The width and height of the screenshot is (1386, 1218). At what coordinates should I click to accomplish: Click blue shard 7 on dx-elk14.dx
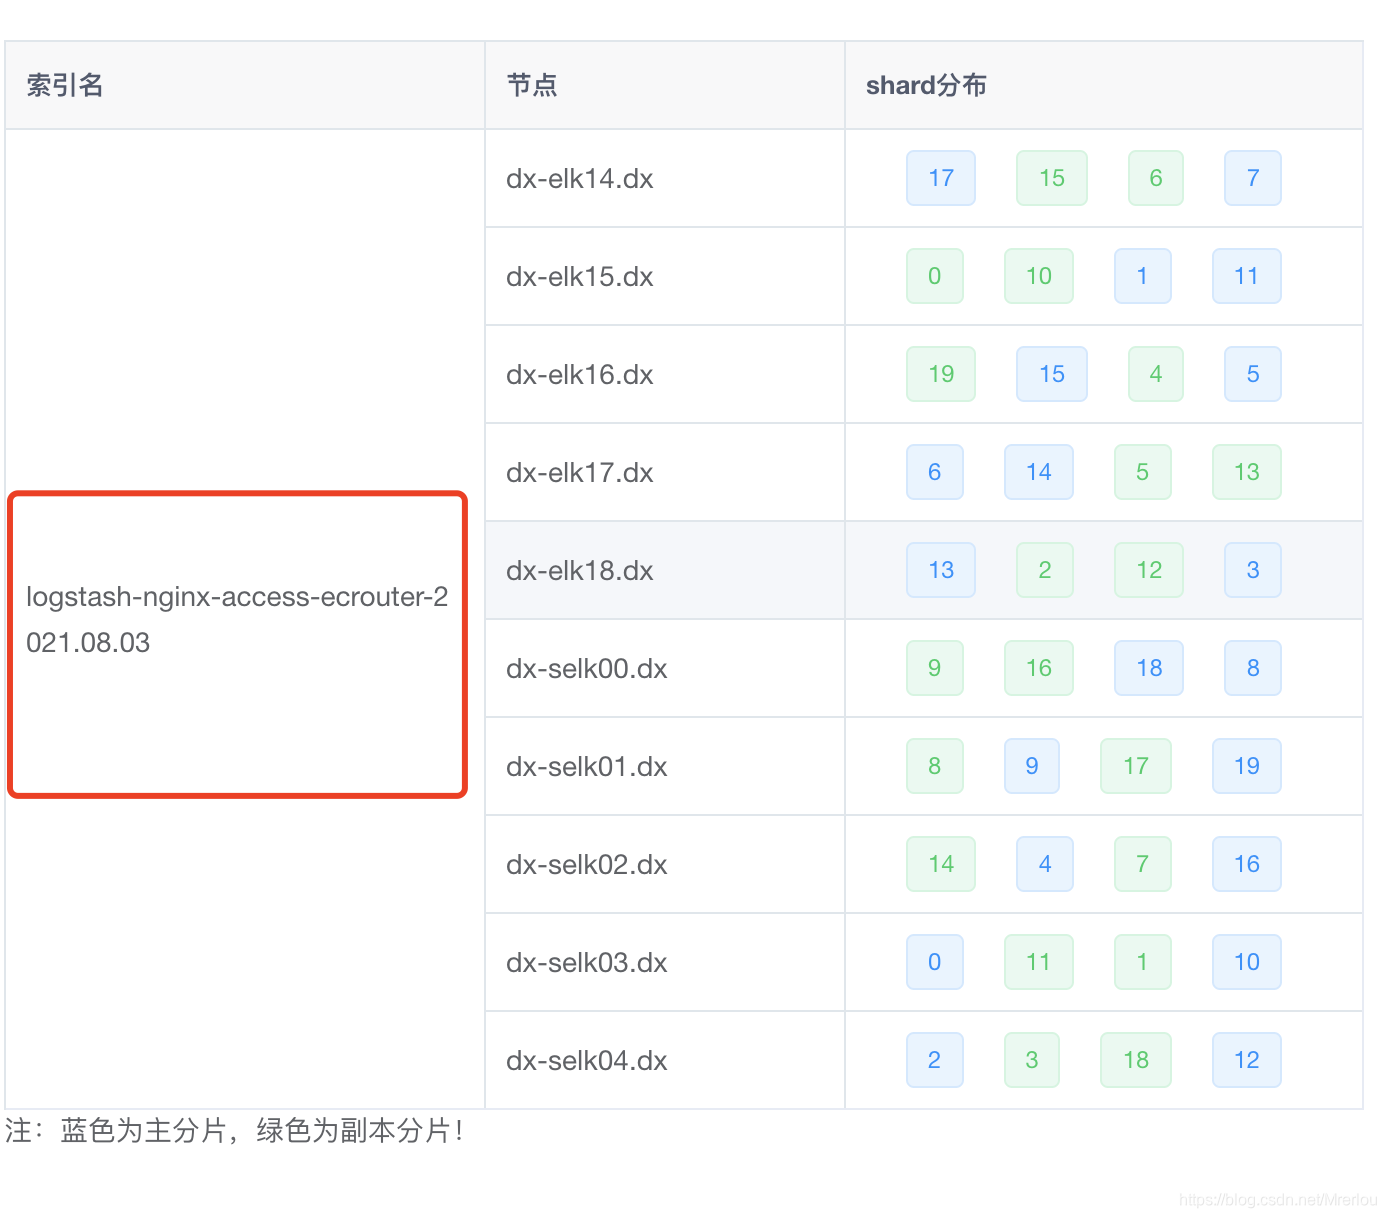click(x=1253, y=178)
